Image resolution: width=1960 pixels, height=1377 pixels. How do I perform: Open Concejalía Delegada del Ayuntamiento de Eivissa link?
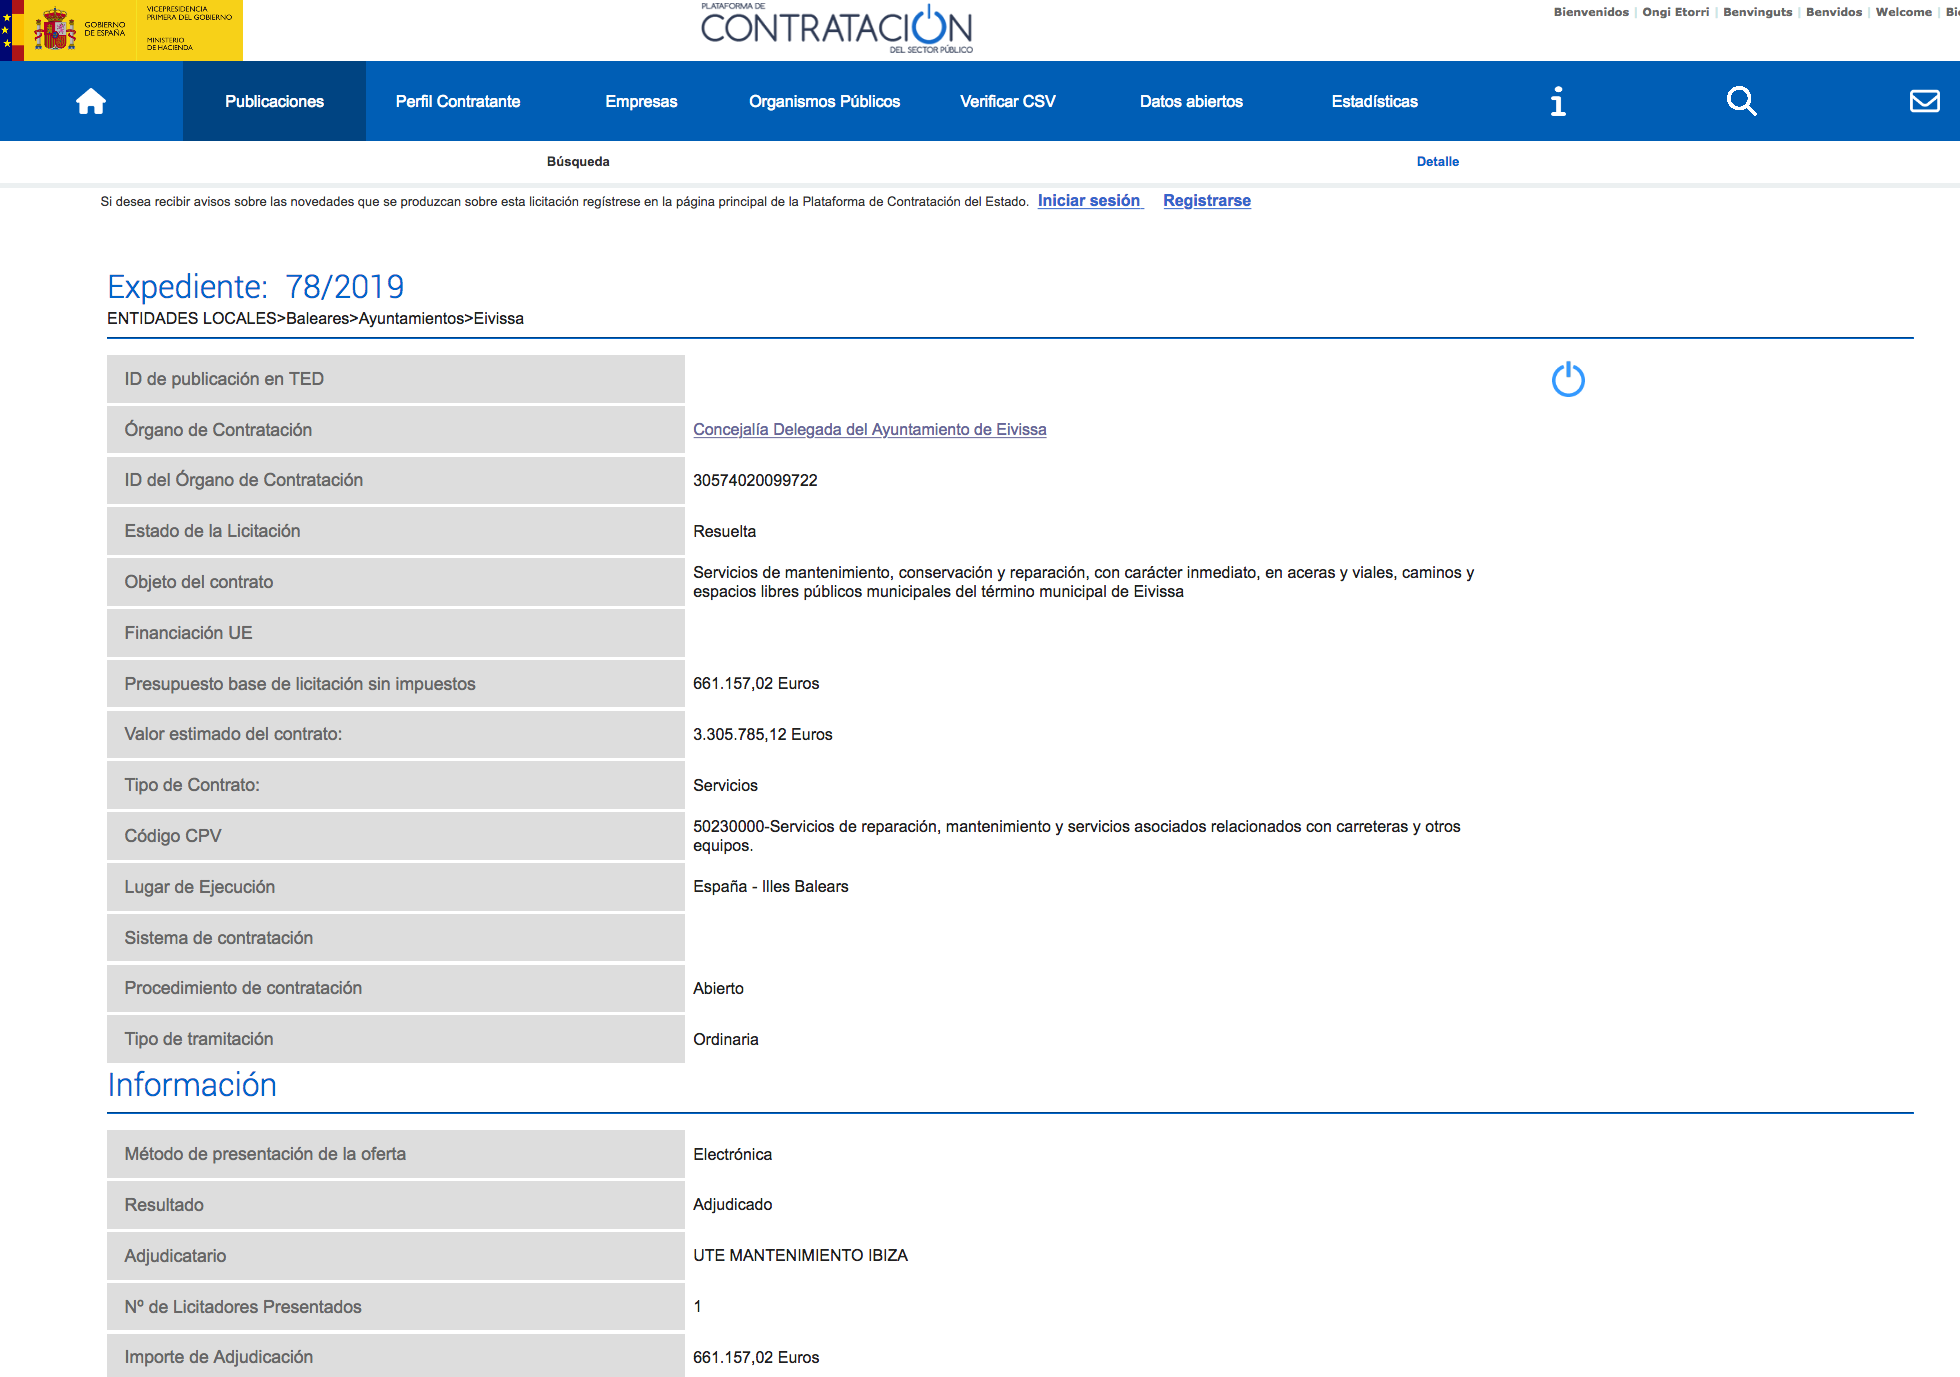(870, 429)
